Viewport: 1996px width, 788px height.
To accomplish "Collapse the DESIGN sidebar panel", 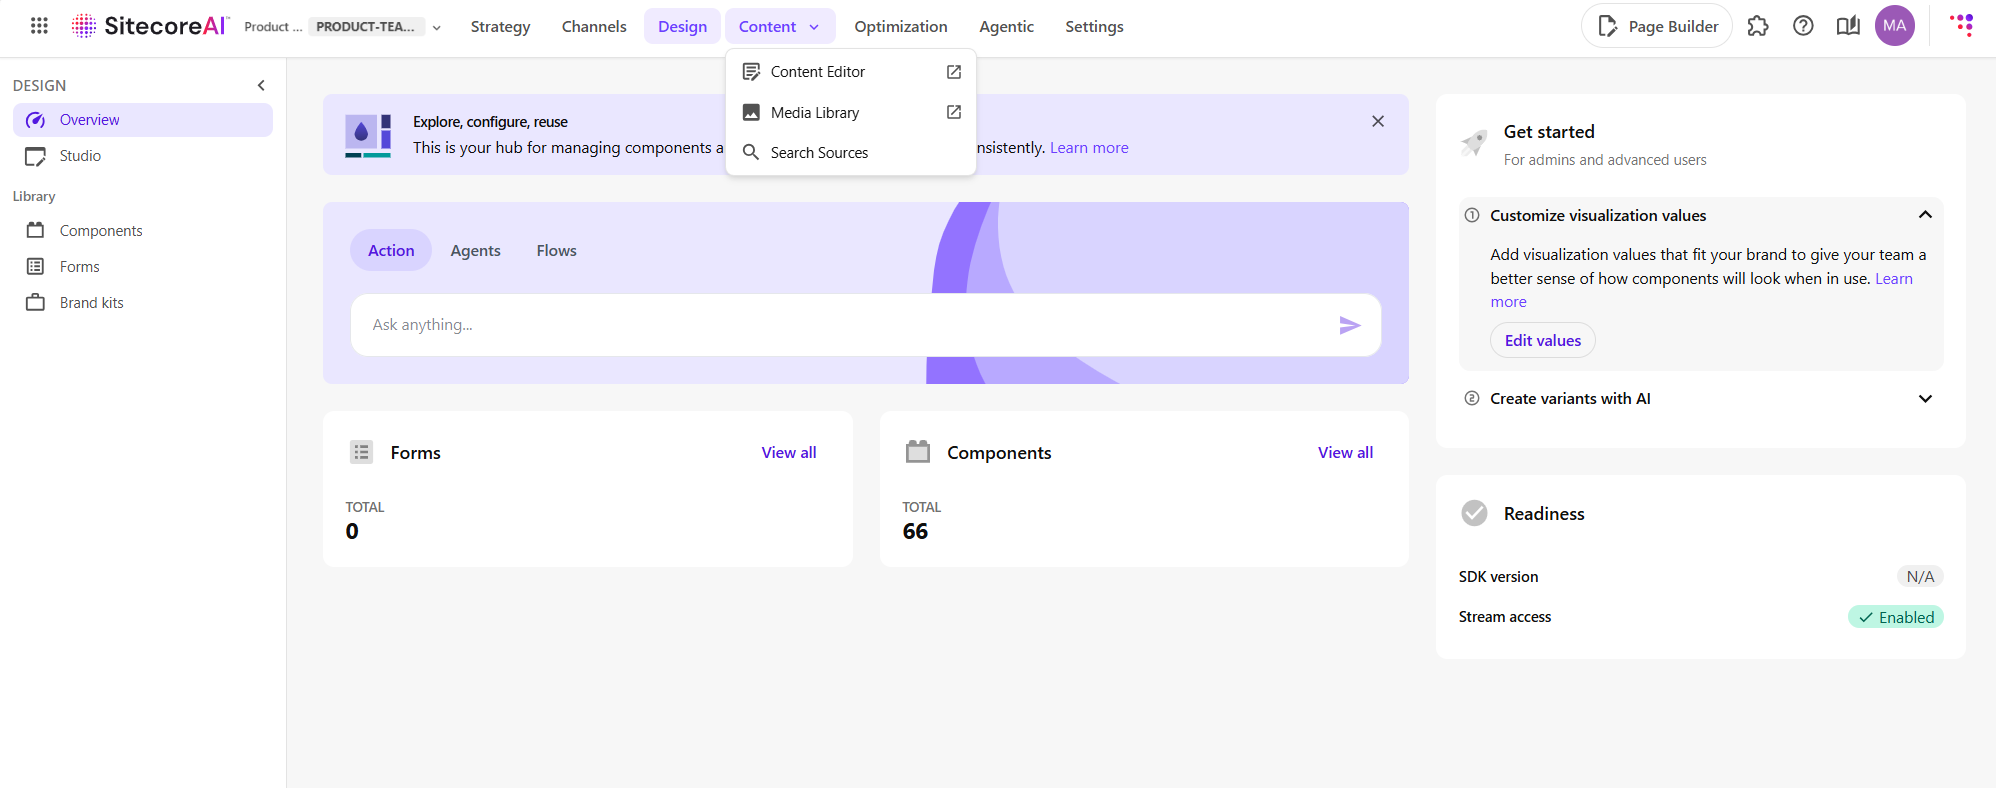I will (261, 85).
